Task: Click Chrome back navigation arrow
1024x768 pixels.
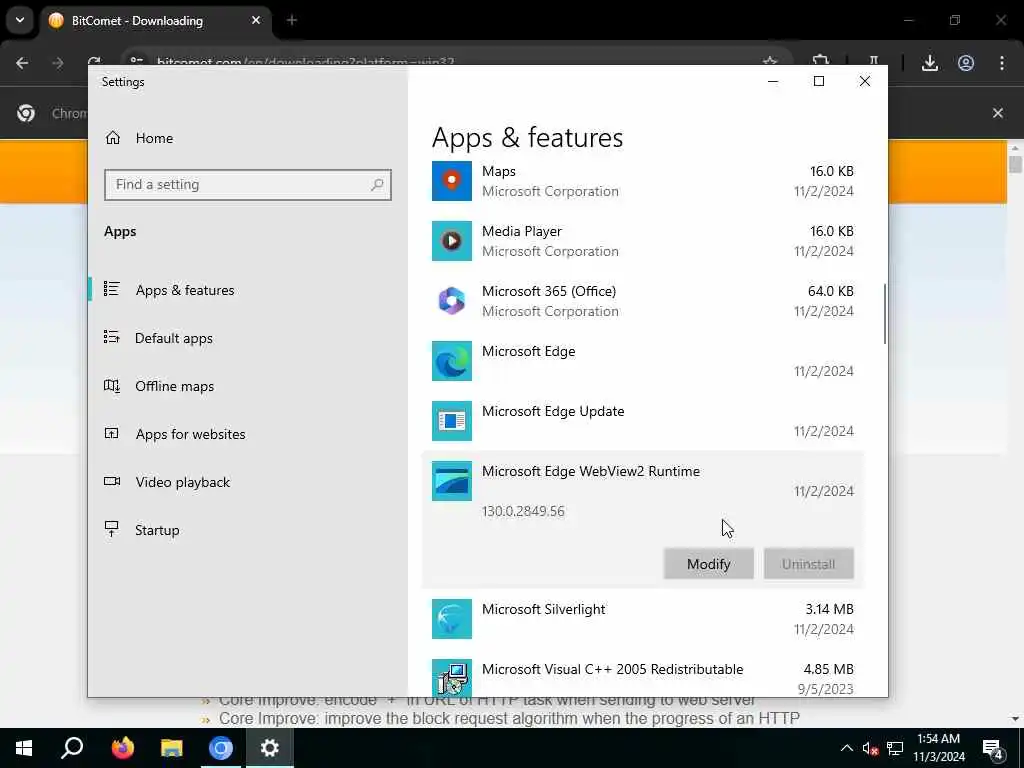Action: click(22, 63)
